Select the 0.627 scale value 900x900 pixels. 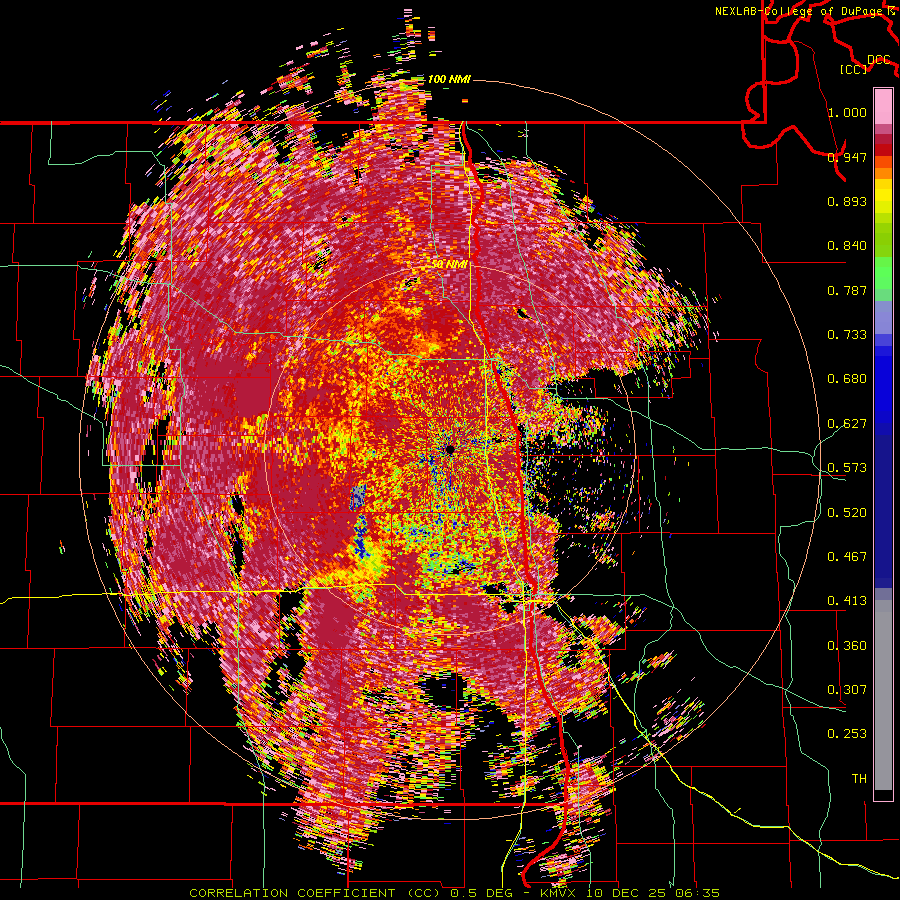click(847, 424)
